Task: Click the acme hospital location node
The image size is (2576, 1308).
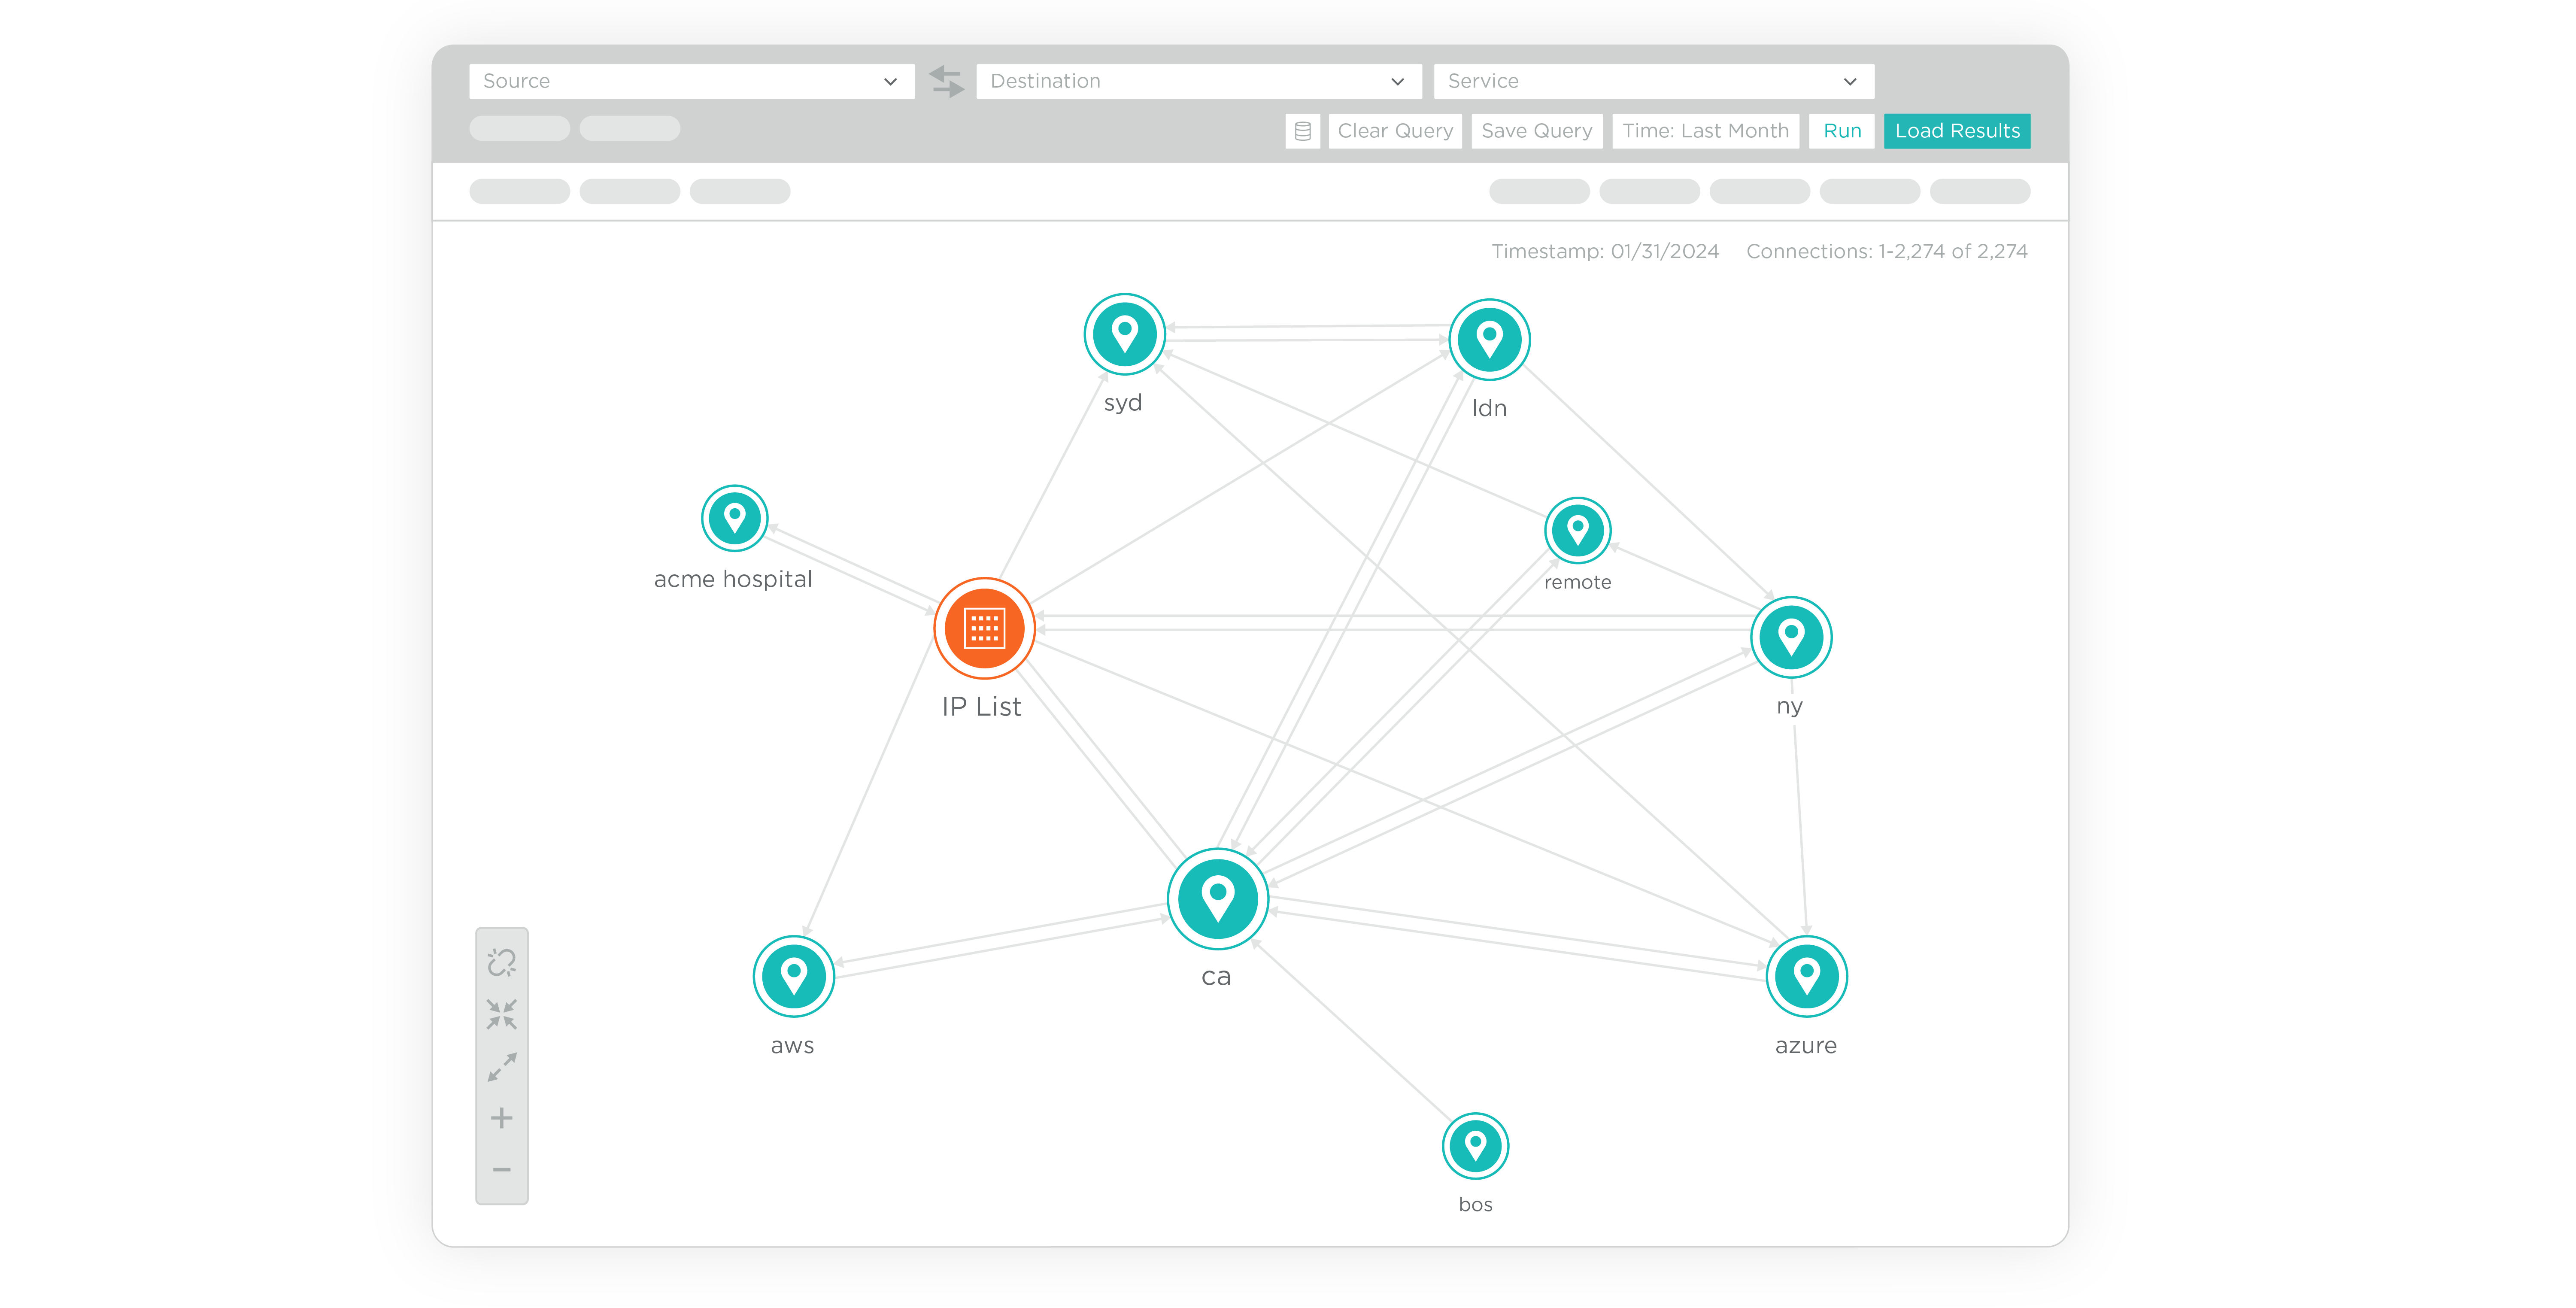Action: click(734, 518)
